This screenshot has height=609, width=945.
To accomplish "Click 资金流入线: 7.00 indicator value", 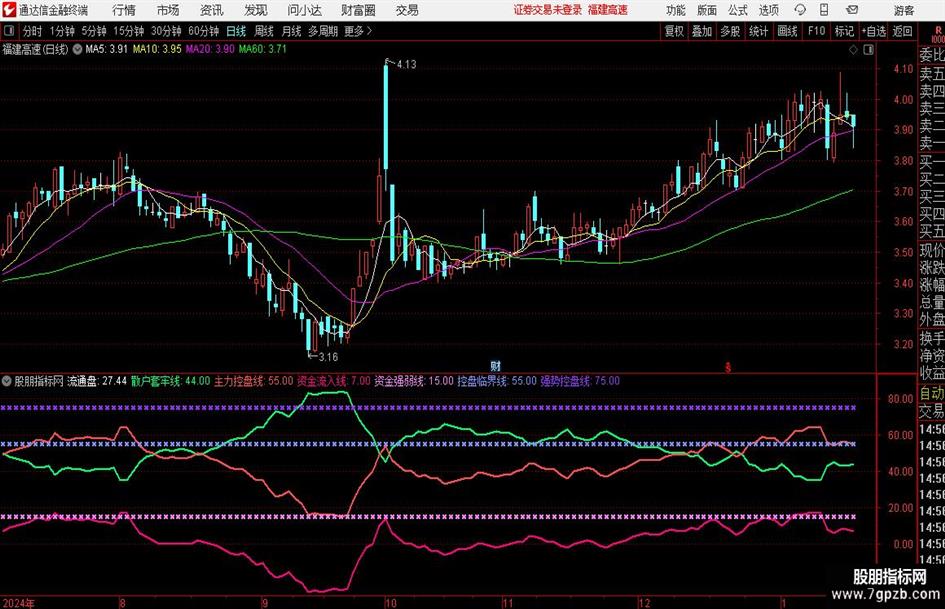I will click(334, 381).
